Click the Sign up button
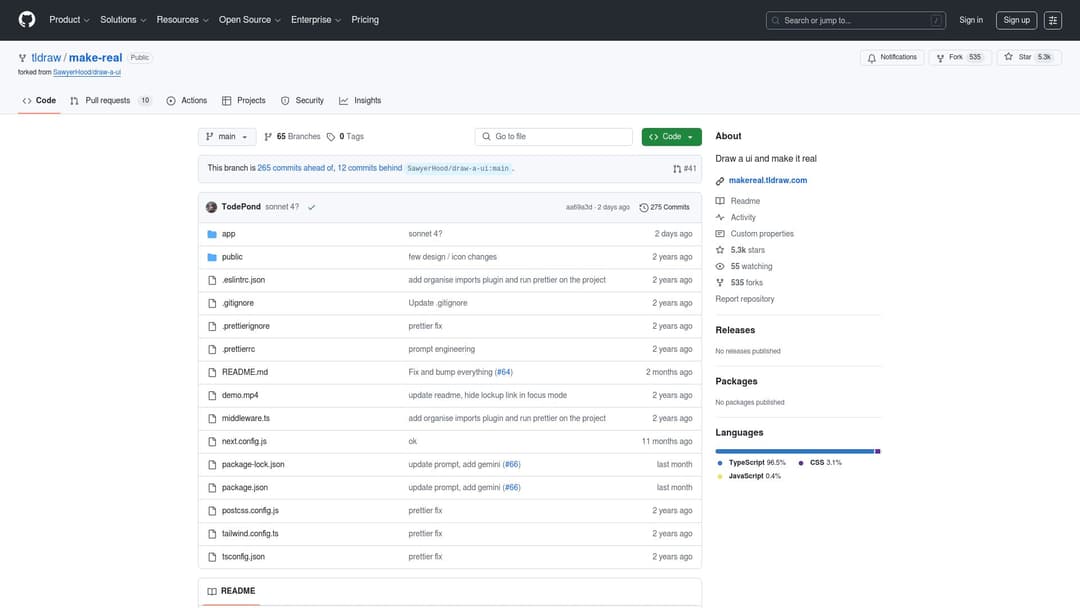This screenshot has height=608, width=1080. [1016, 20]
